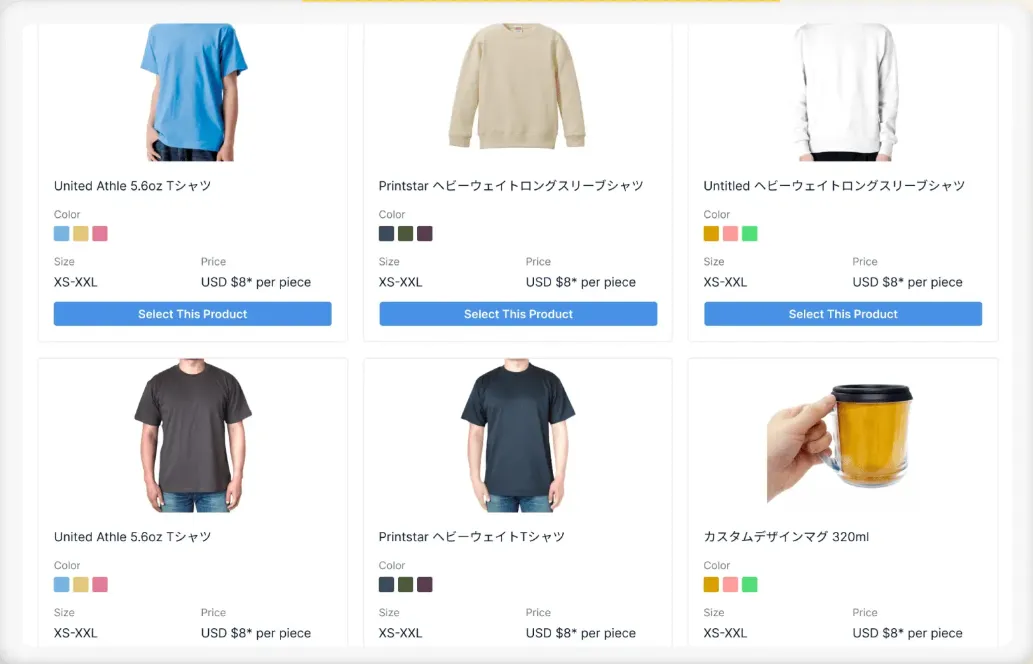Screen dimensions: 1033x664
Task: Select salmon pink swatch on the mug card
Action: tap(730, 585)
